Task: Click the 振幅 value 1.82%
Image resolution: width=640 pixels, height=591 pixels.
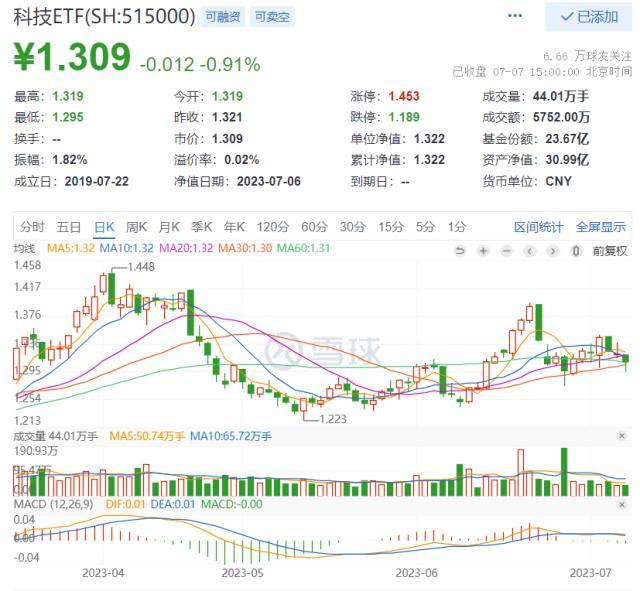Action: pos(70,160)
